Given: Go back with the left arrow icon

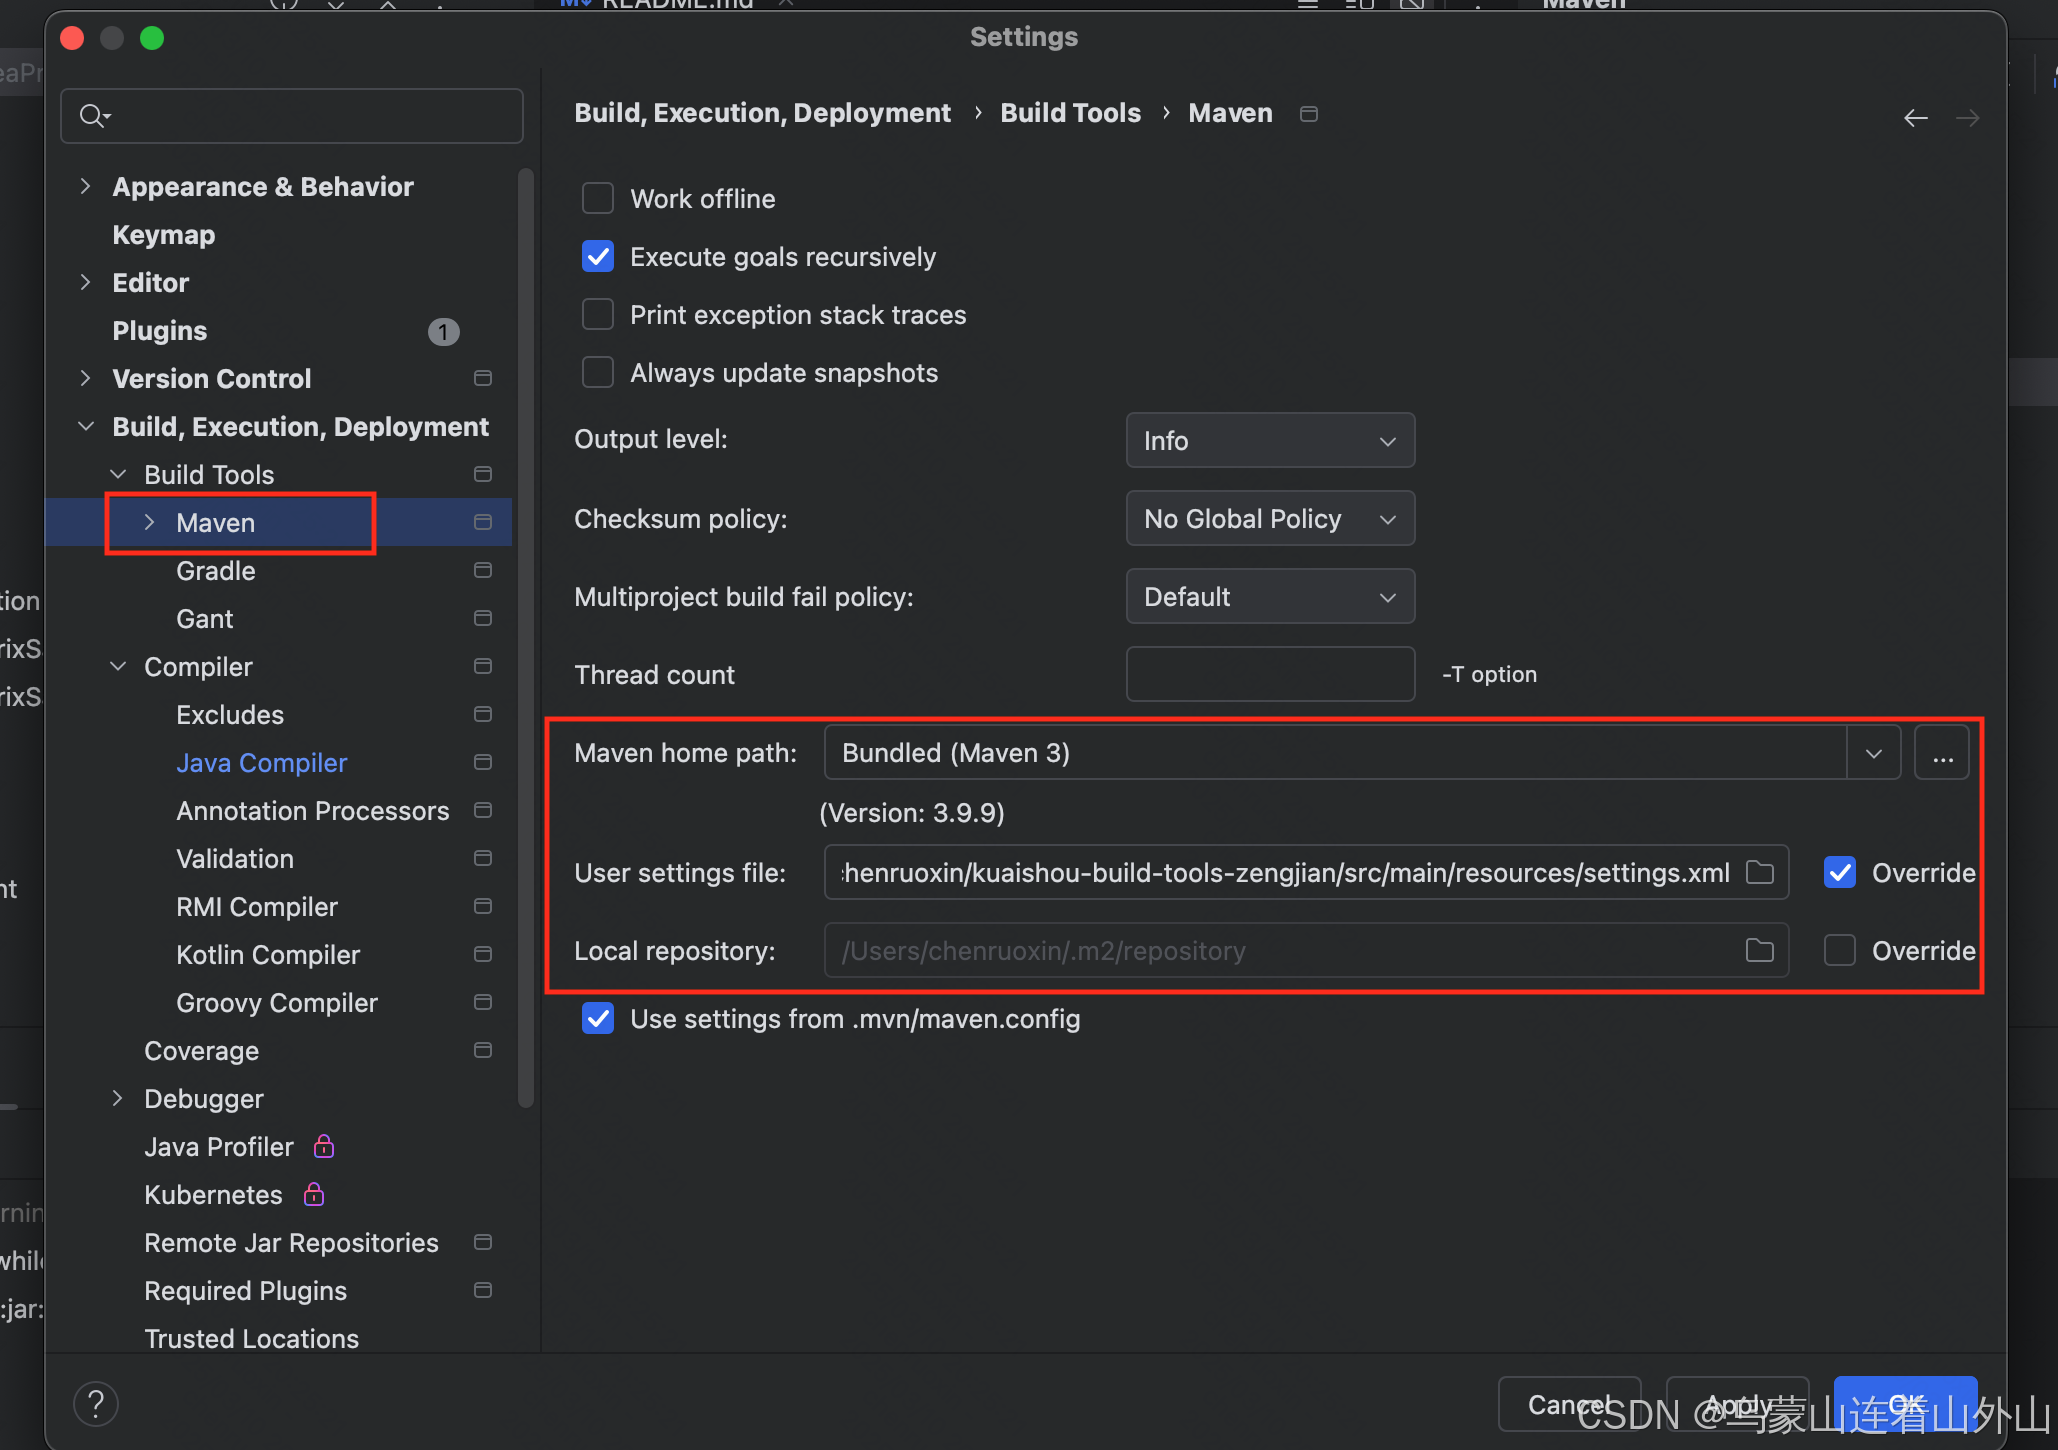Looking at the screenshot, I should click(1915, 118).
